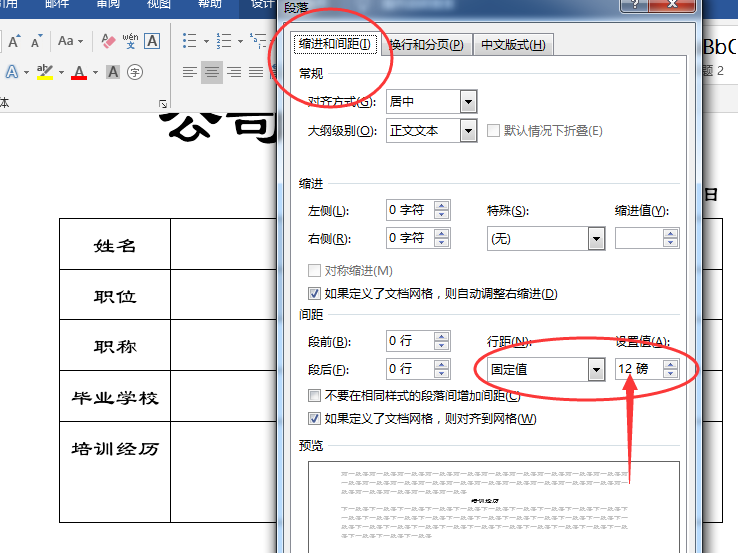Click the 缩进值 input field
The height and width of the screenshot is (553, 738).
coord(639,239)
